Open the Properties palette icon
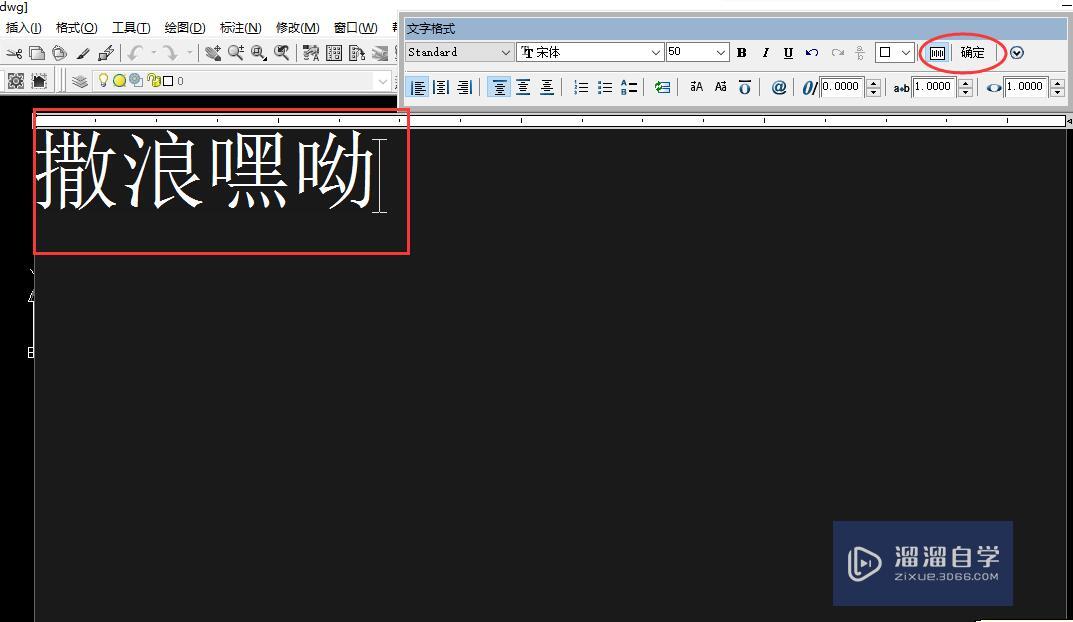 (311, 53)
